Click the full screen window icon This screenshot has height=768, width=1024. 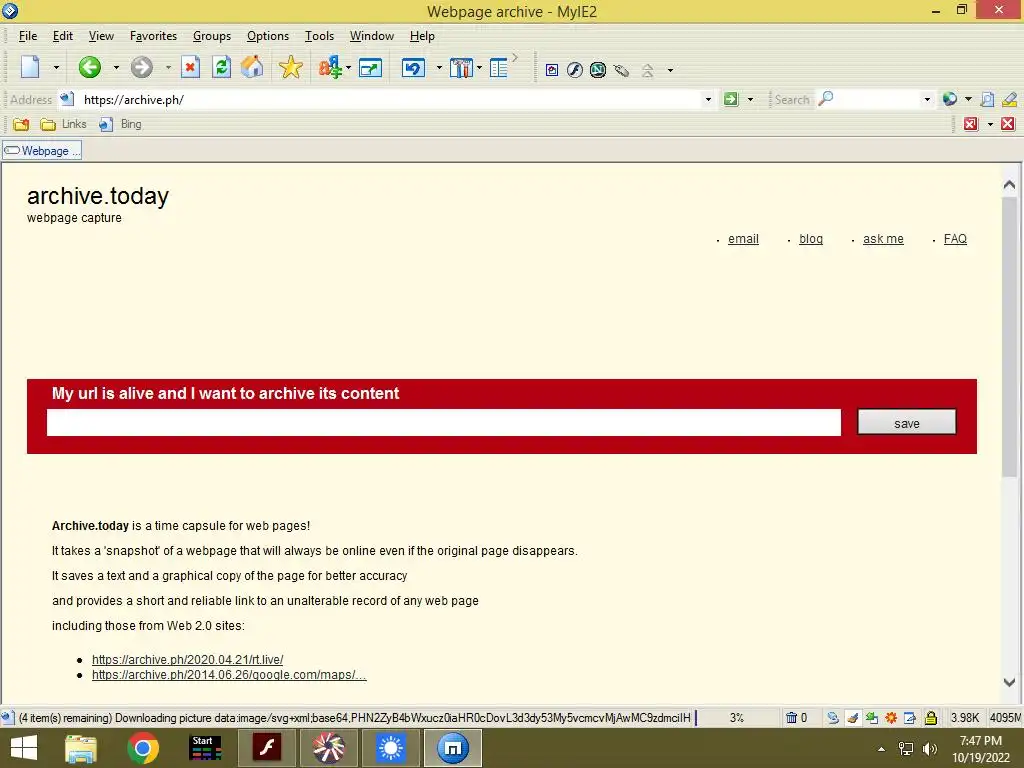(x=370, y=68)
